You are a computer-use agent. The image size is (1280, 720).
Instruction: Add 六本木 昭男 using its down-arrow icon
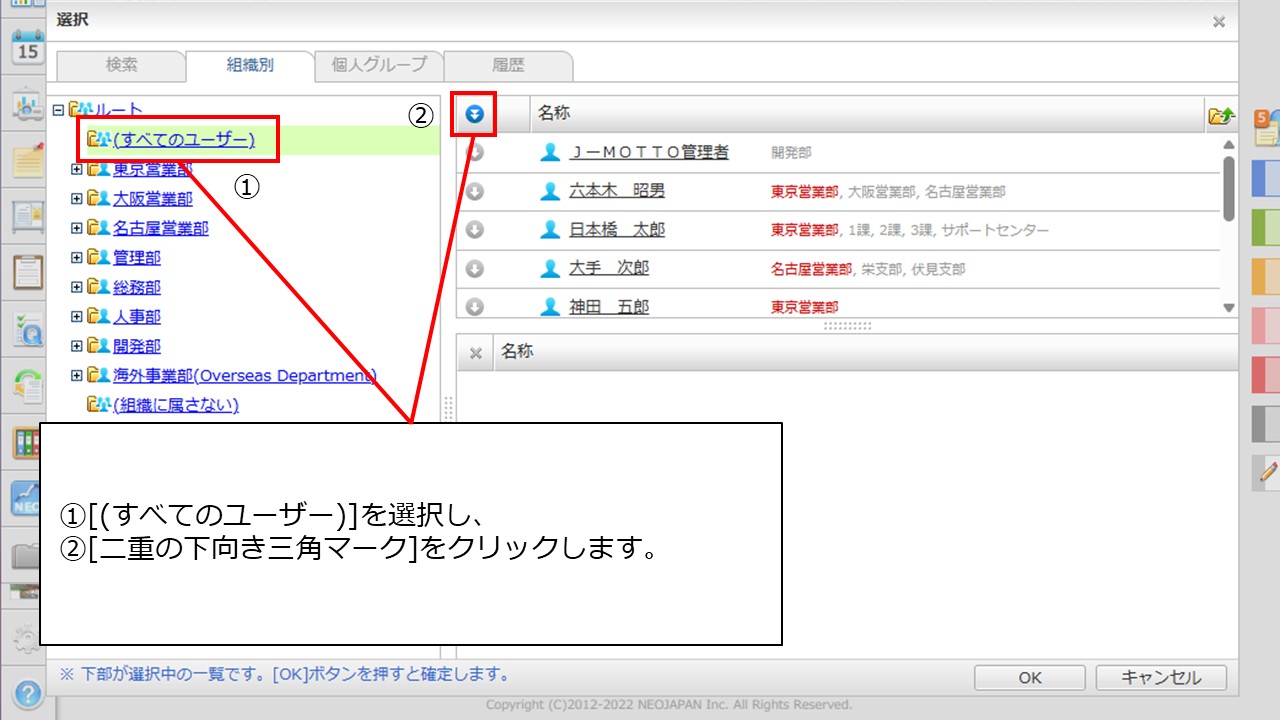point(475,191)
